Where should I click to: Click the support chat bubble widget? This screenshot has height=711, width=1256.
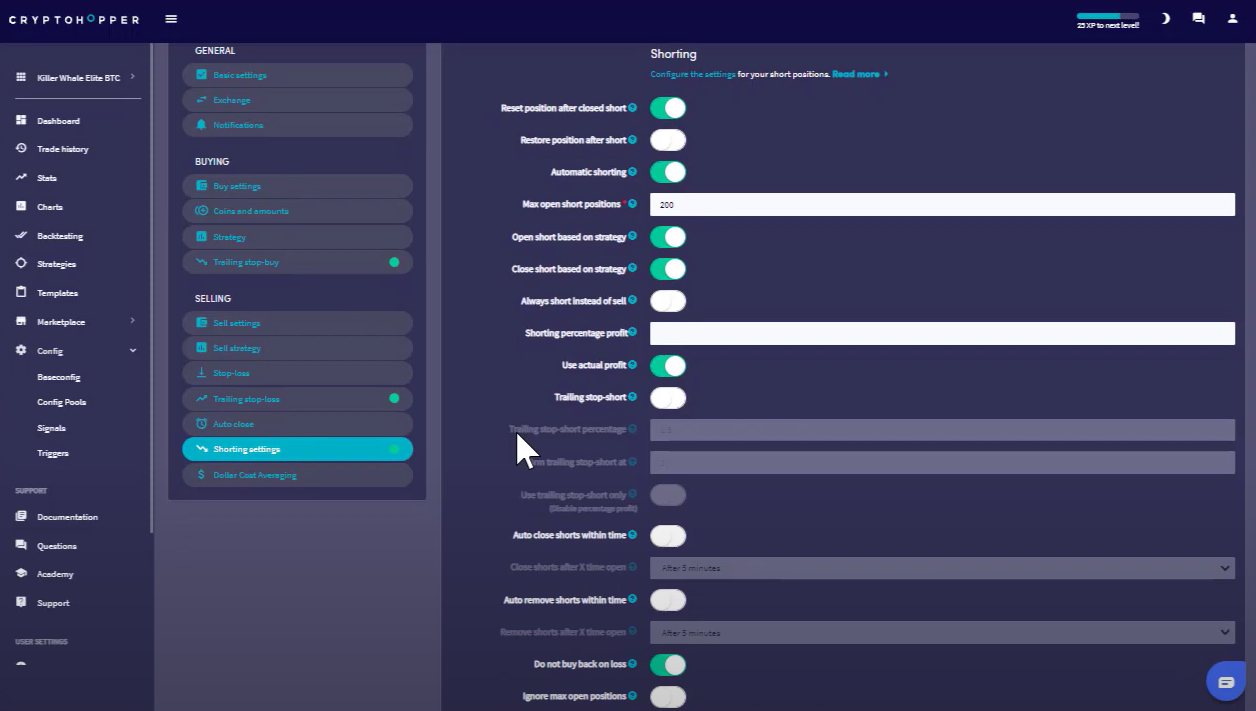1226,682
